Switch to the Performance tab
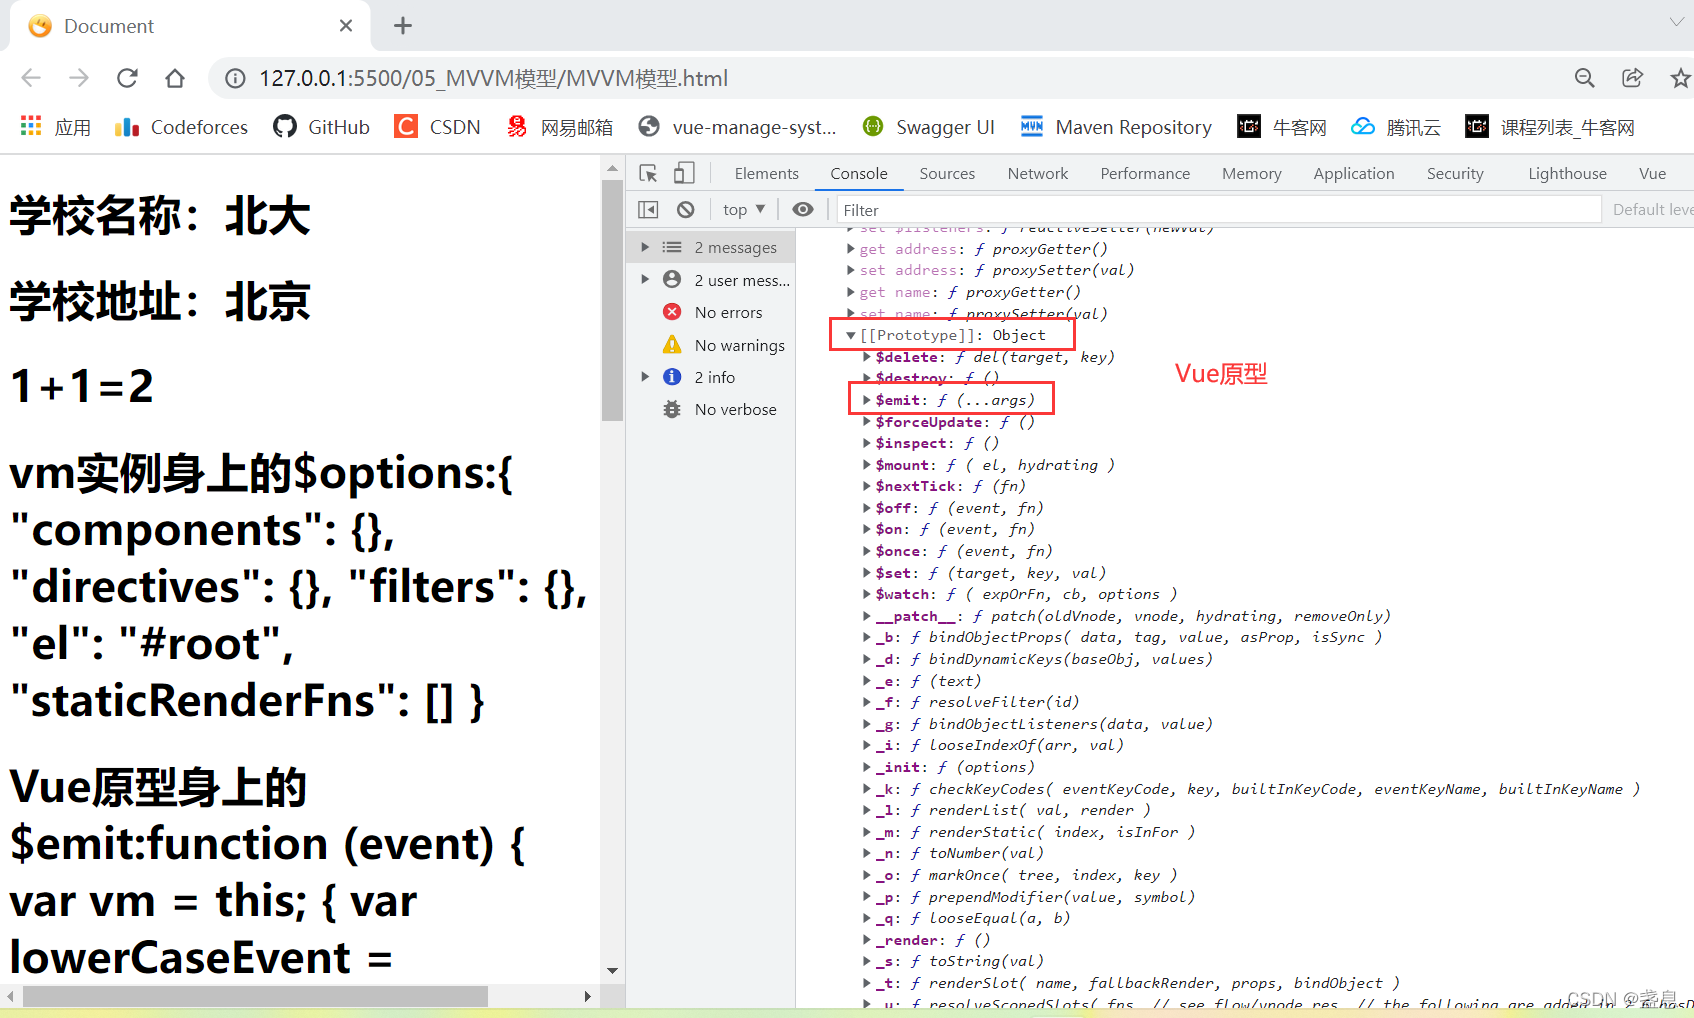This screenshot has width=1694, height=1018. [x=1145, y=173]
